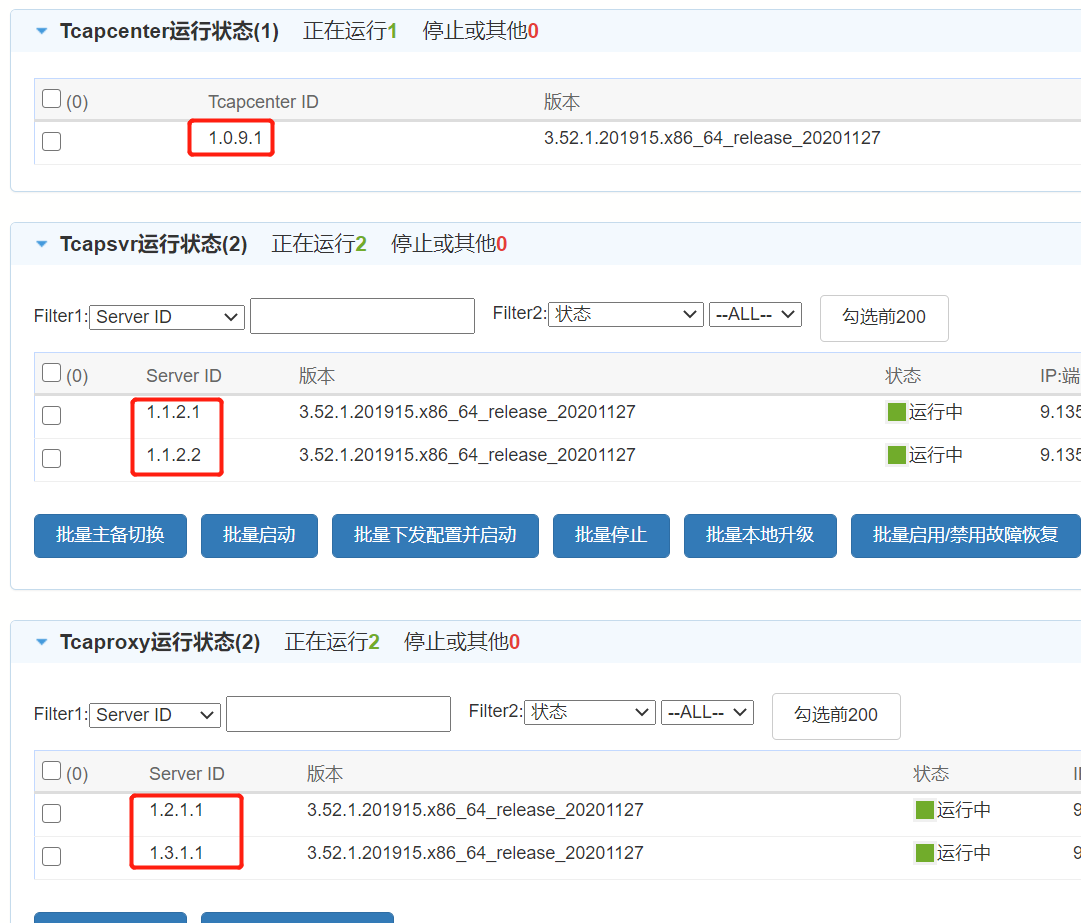Click the Tcaproxy运行状态(2) section title
The width and height of the screenshot is (1081, 923).
pos(160,642)
